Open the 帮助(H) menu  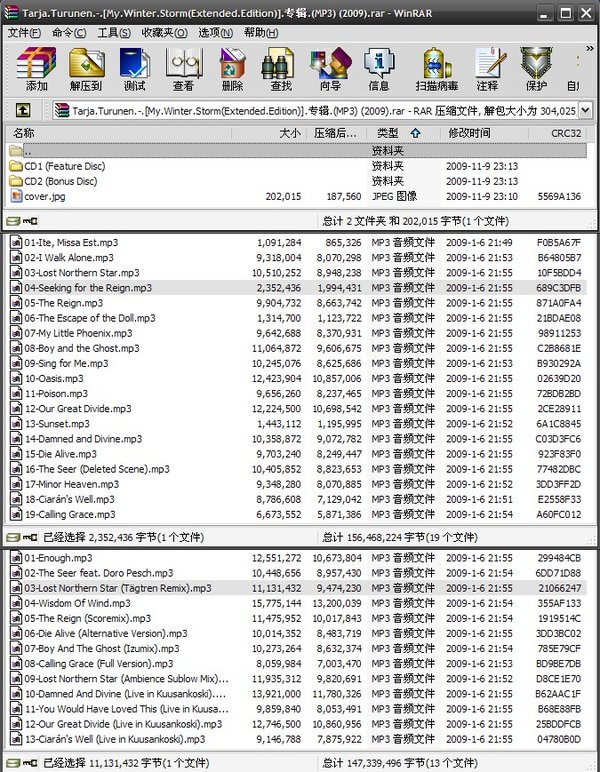(261, 33)
